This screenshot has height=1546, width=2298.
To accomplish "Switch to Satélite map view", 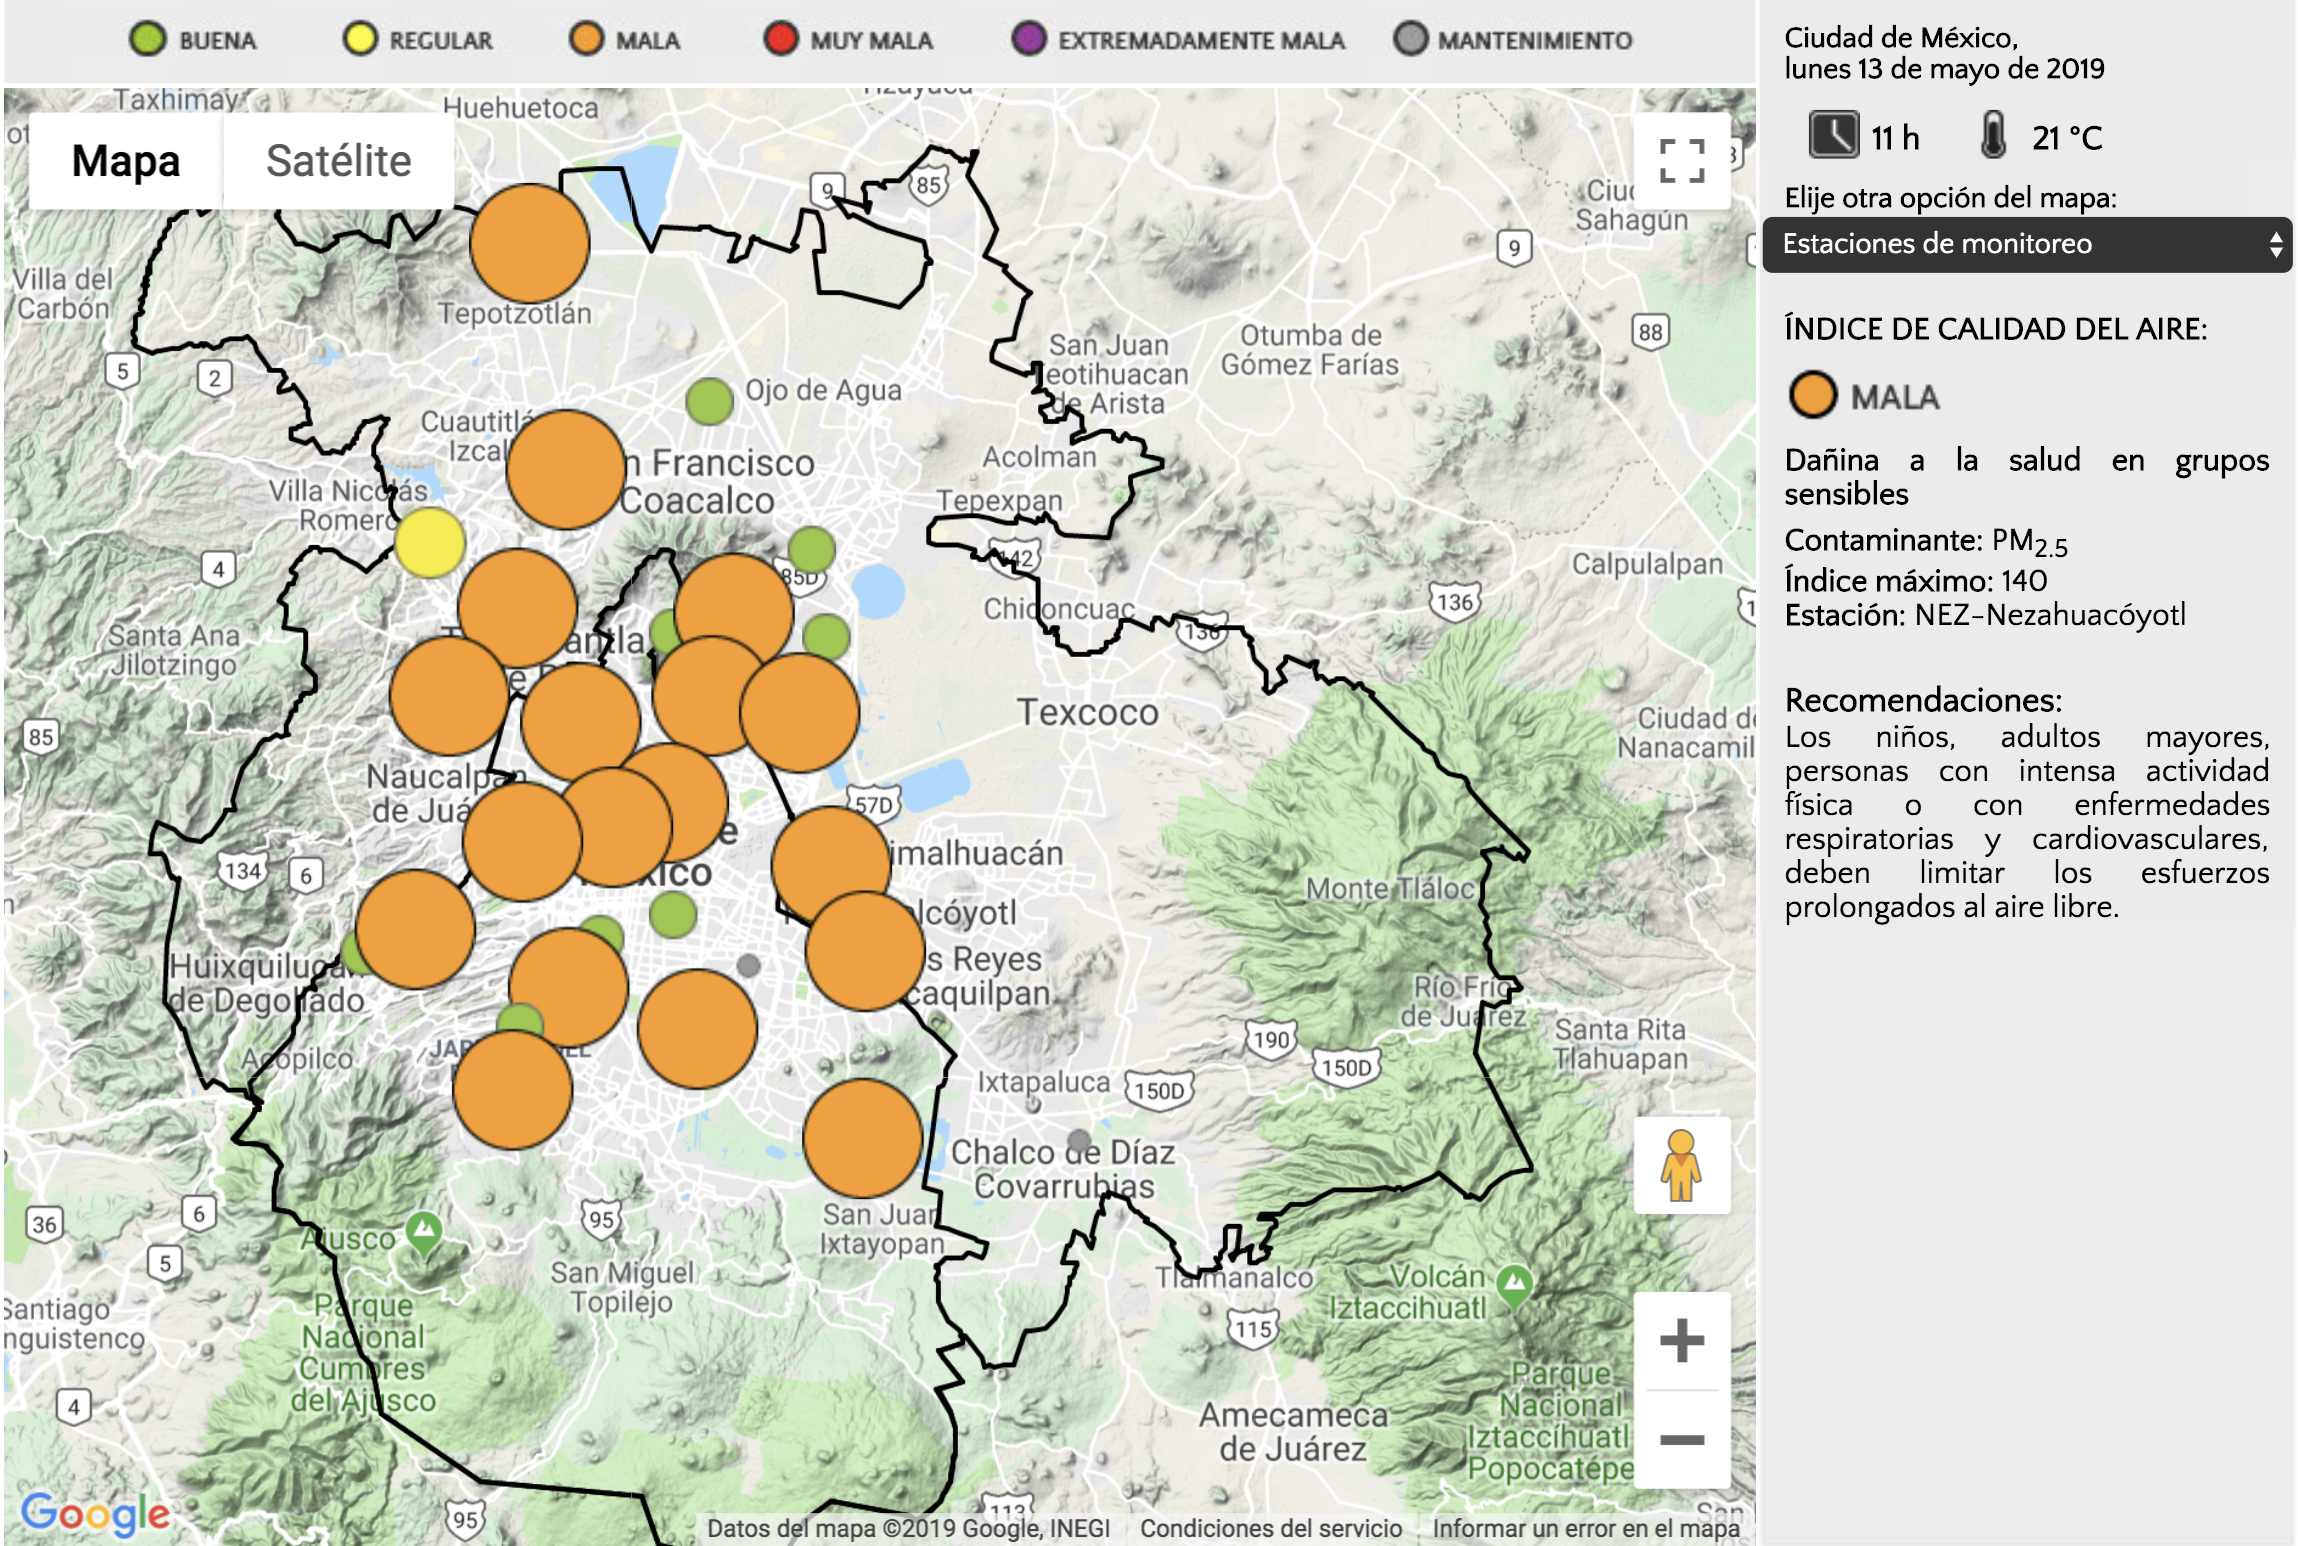I will point(338,161).
